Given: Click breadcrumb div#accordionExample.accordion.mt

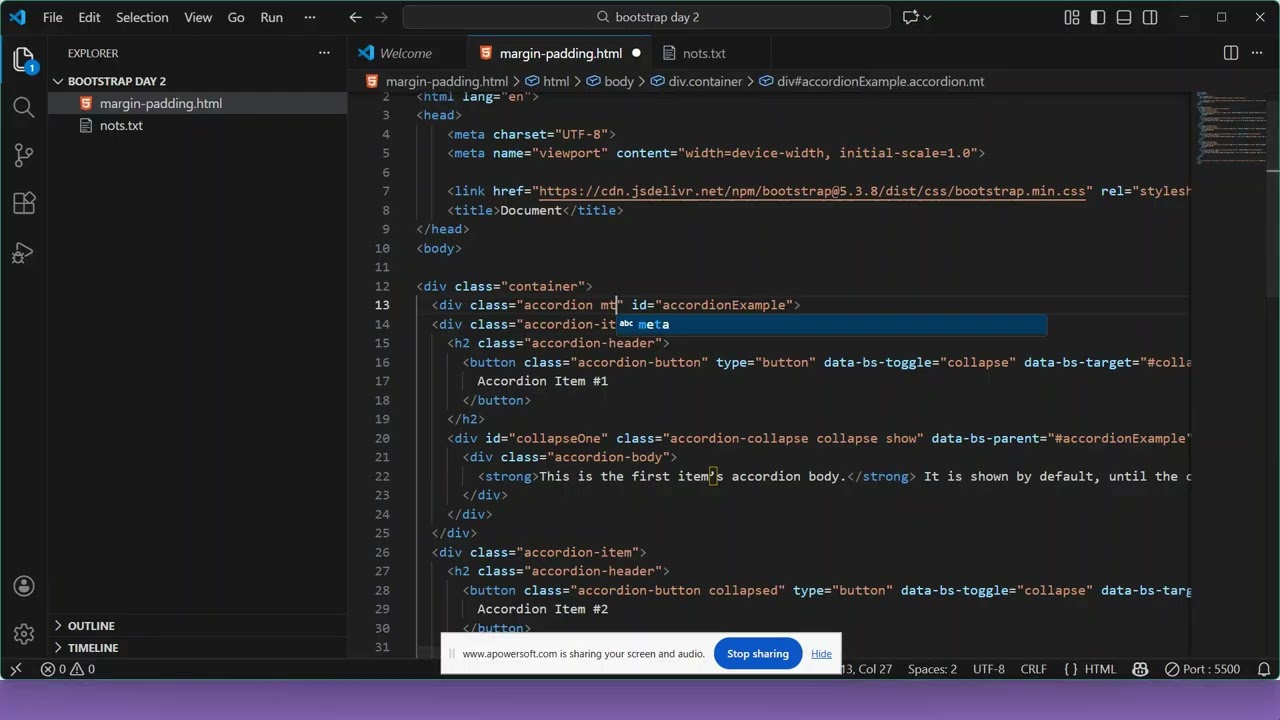Looking at the screenshot, I should [x=881, y=82].
